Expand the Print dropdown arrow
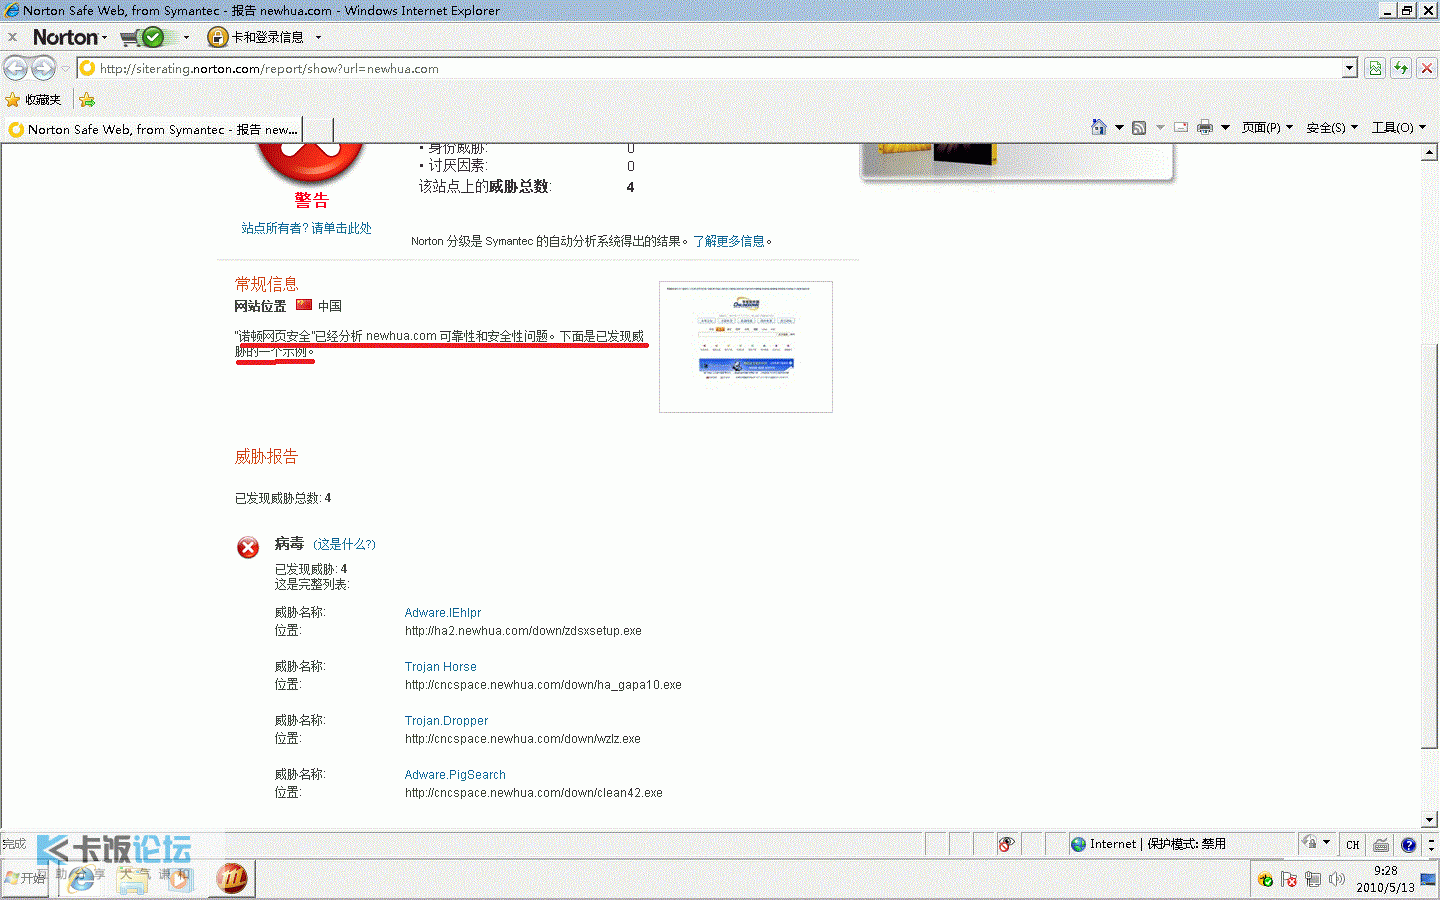 pyautogui.click(x=1225, y=127)
